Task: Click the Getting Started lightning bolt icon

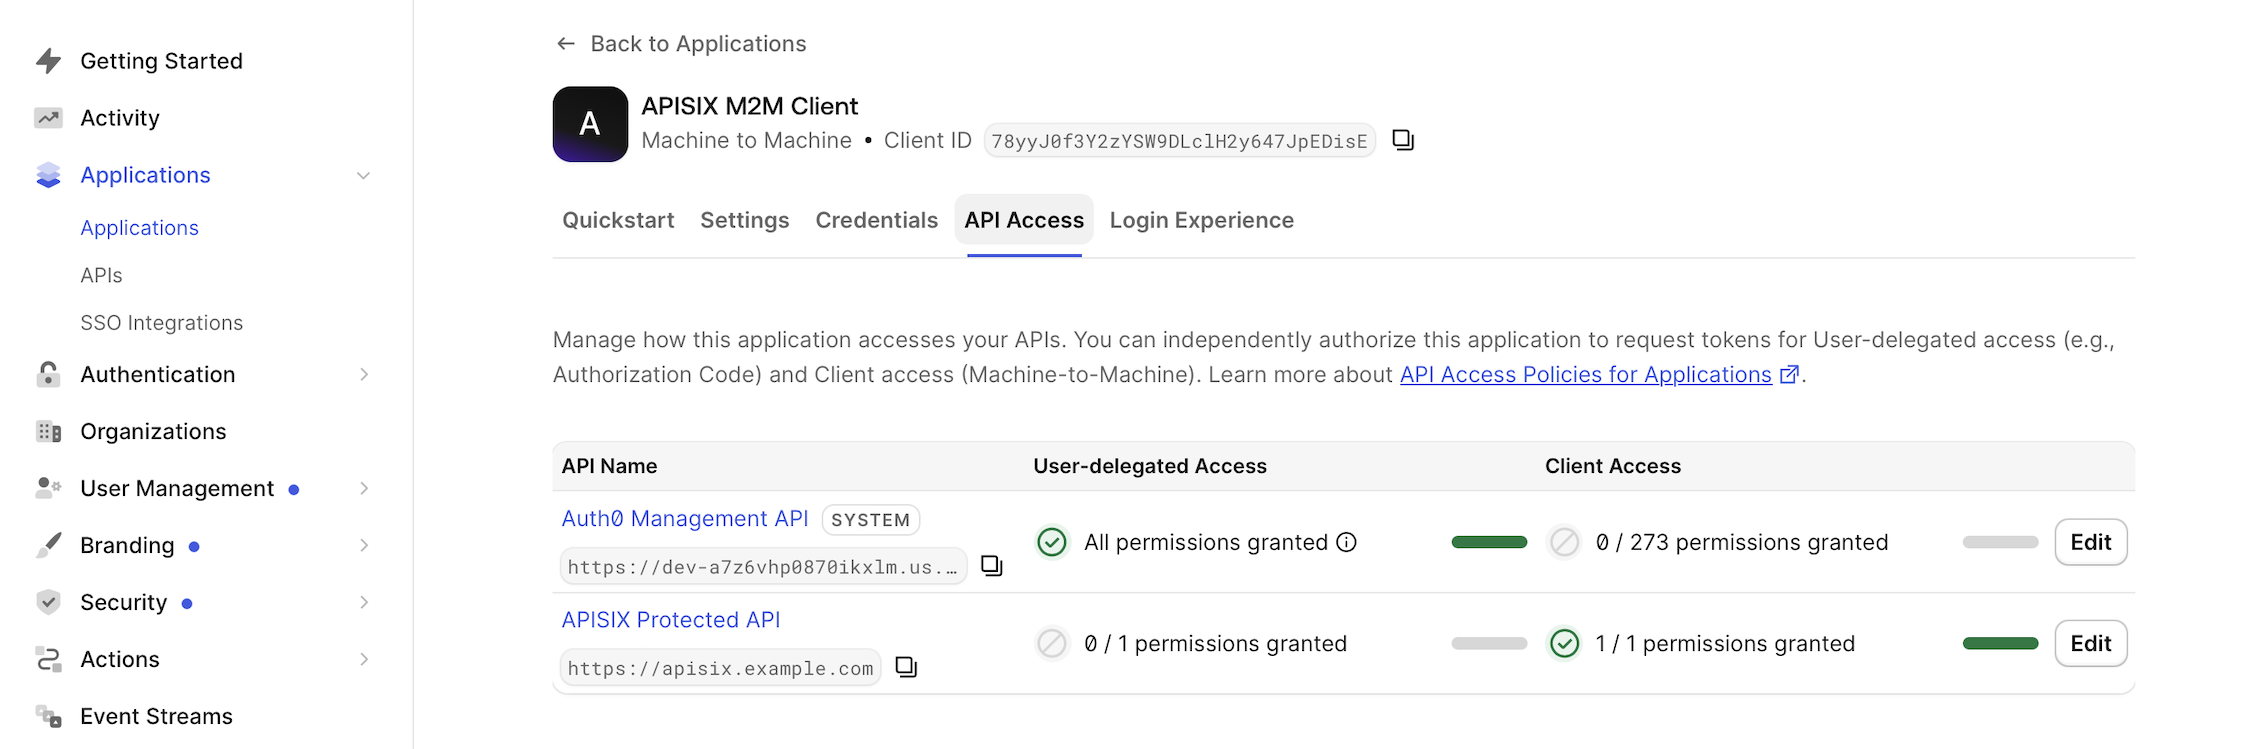Action: pyautogui.click(x=48, y=61)
